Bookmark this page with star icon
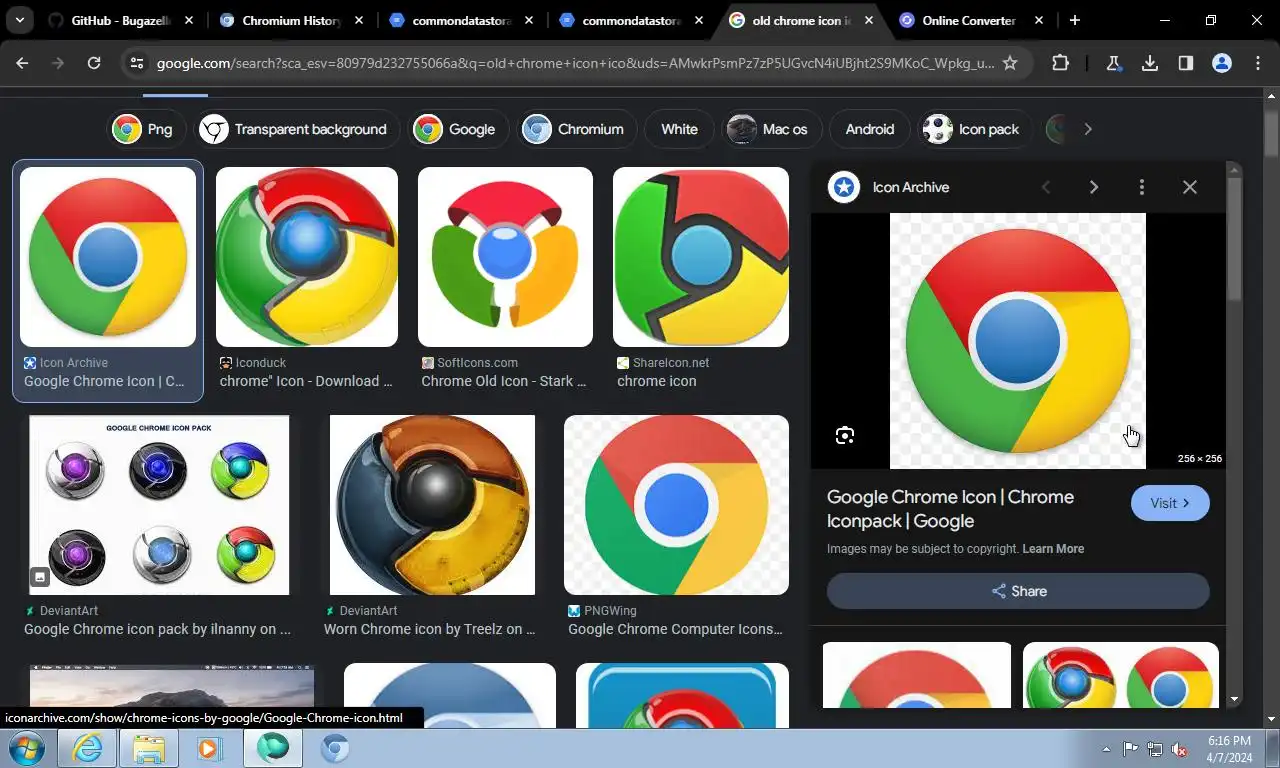This screenshot has height=768, width=1280. click(1010, 63)
